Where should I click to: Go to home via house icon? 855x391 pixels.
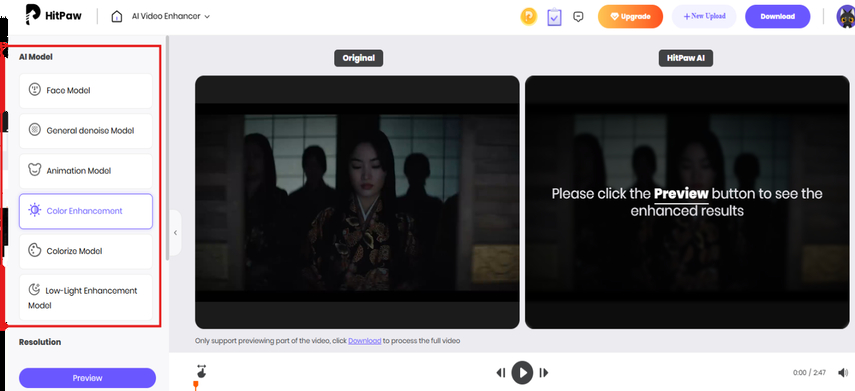117,16
